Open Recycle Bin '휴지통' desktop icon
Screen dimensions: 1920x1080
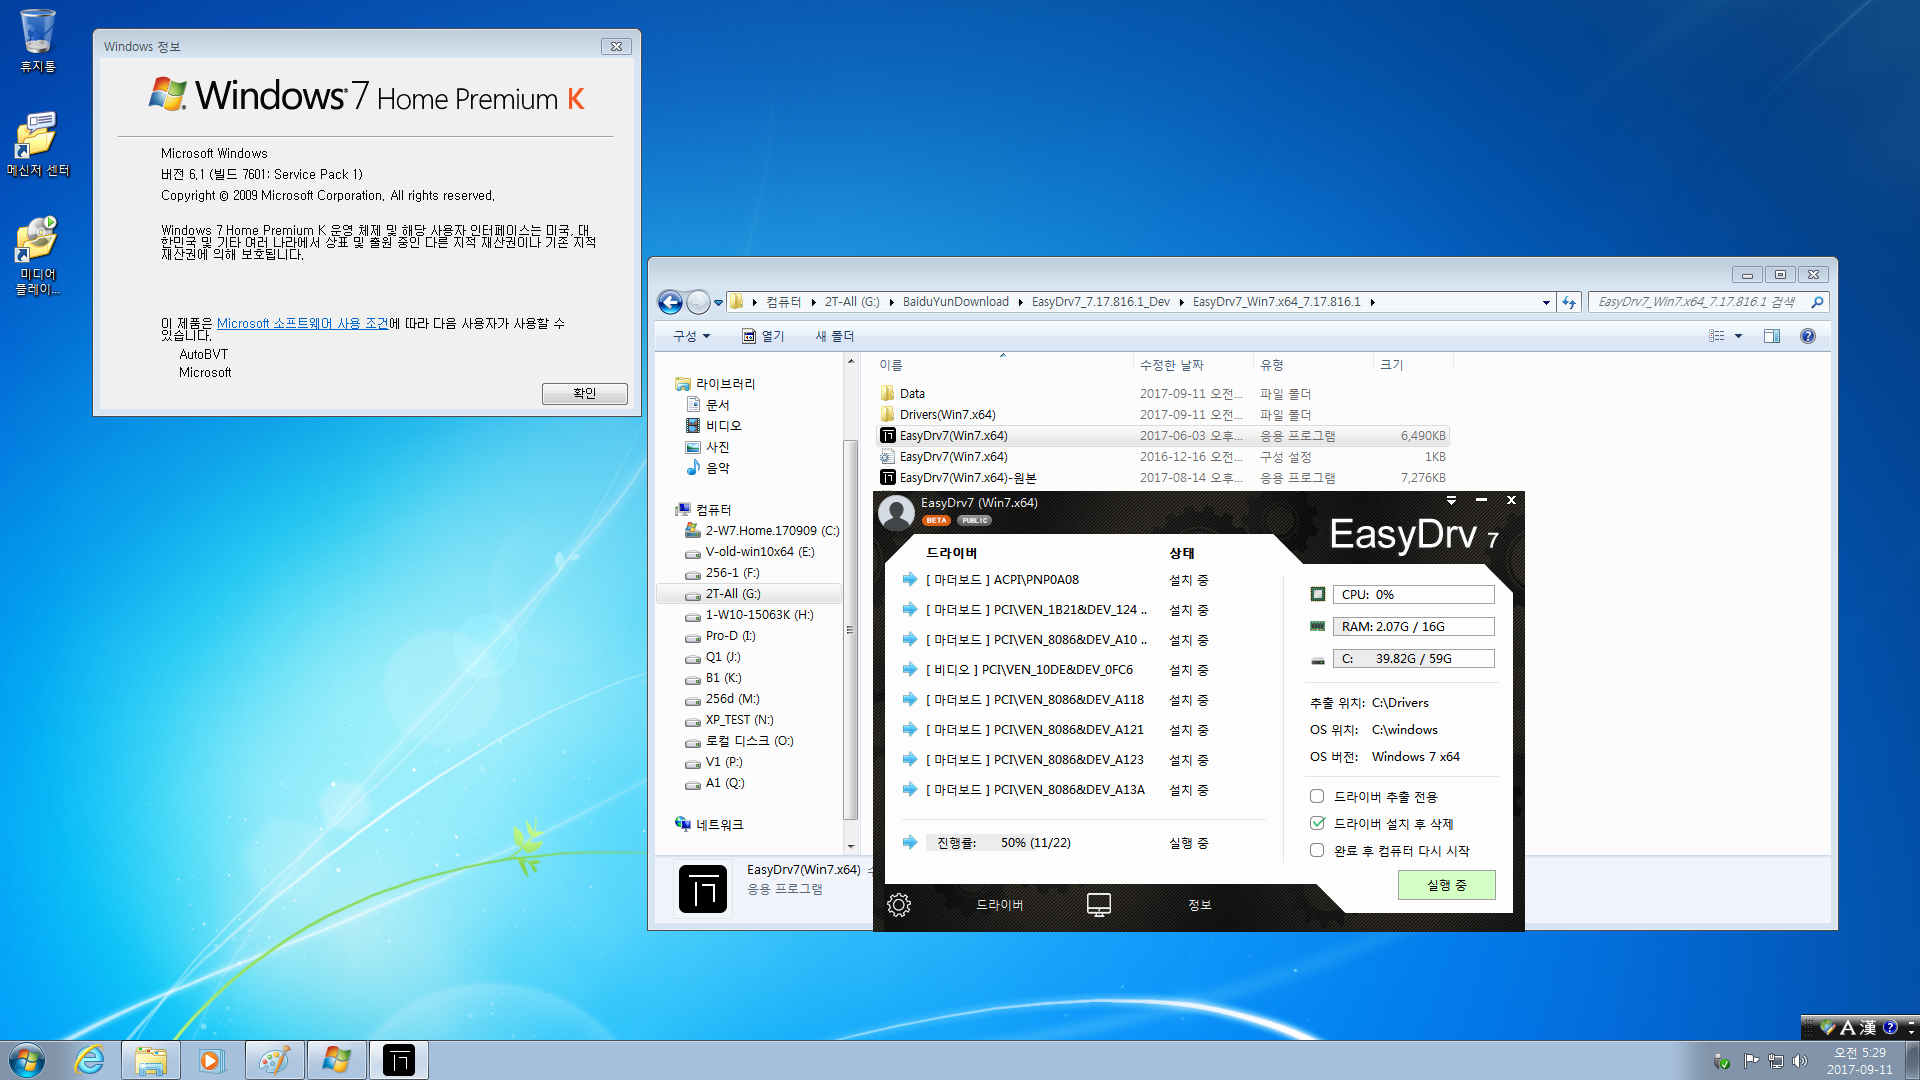point(38,40)
